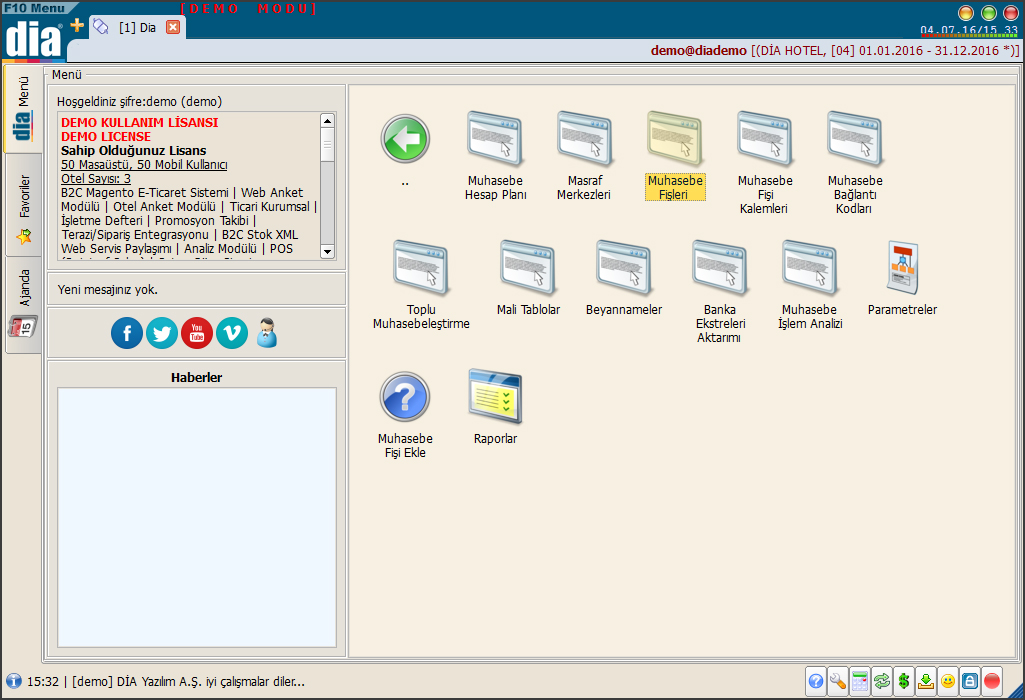Image resolution: width=1025 pixels, height=700 pixels.
Task: Click the status bar greeting message
Action: 166,682
